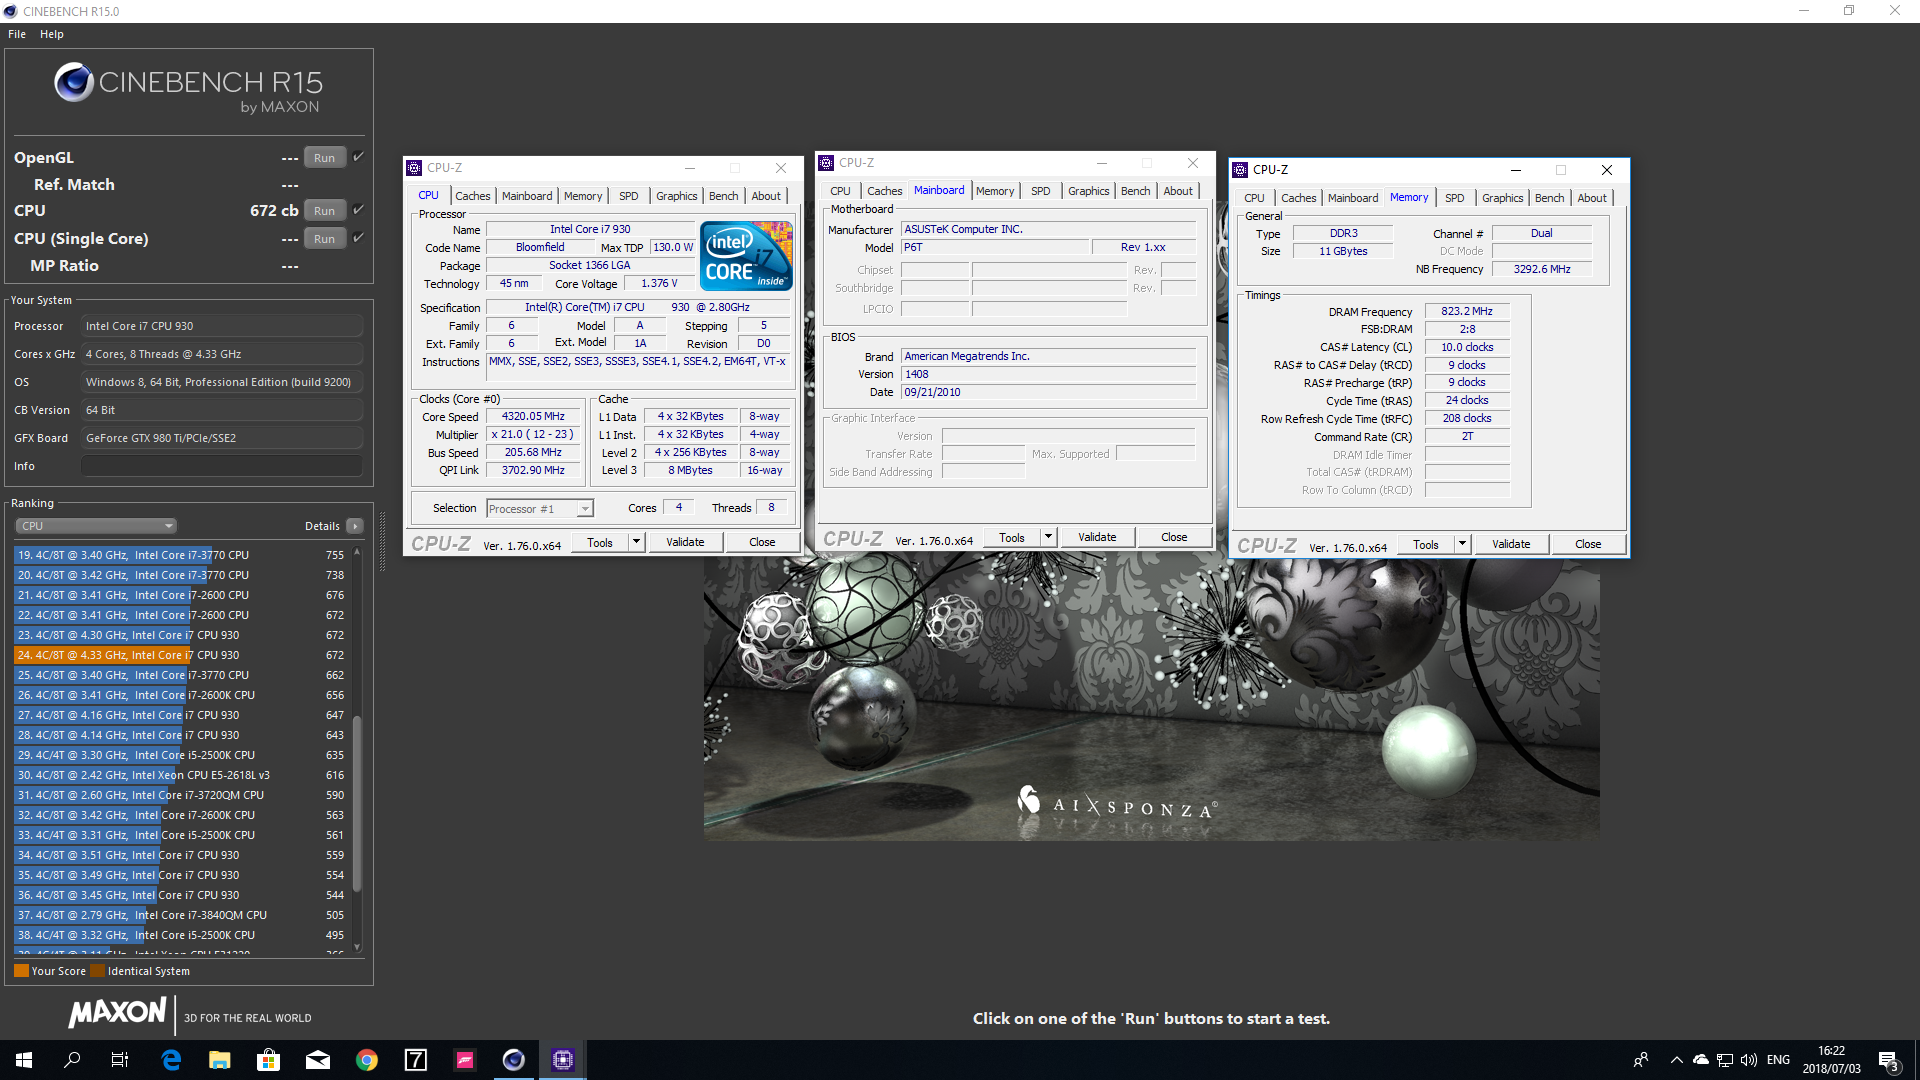
Task: Open Processor #1 selection dropdown
Action: 540,509
